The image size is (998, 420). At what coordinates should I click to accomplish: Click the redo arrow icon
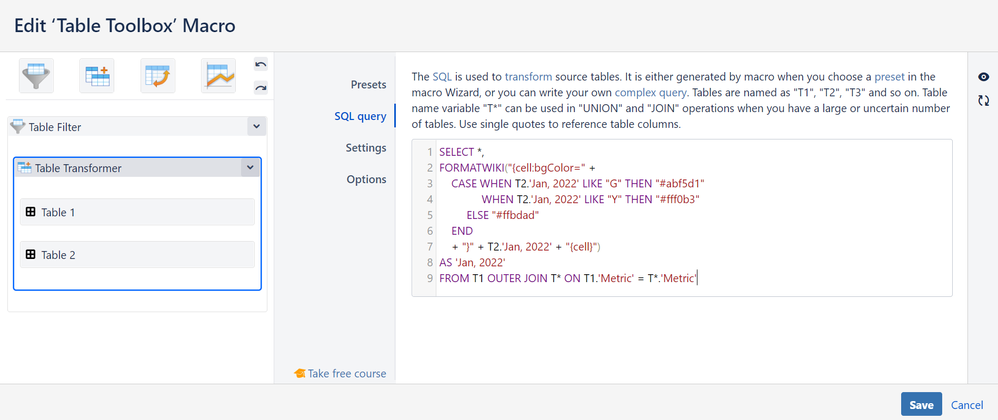261,88
